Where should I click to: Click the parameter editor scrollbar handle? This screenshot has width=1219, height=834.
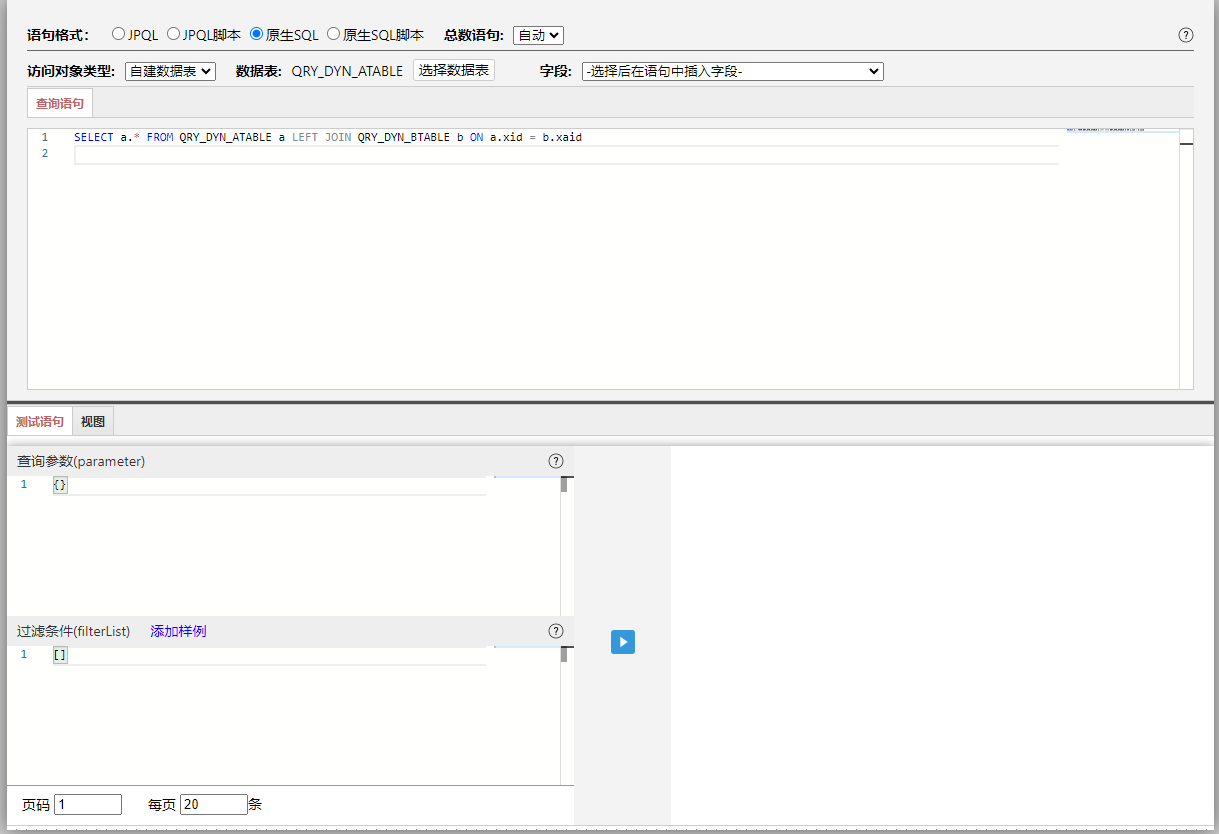point(564,485)
